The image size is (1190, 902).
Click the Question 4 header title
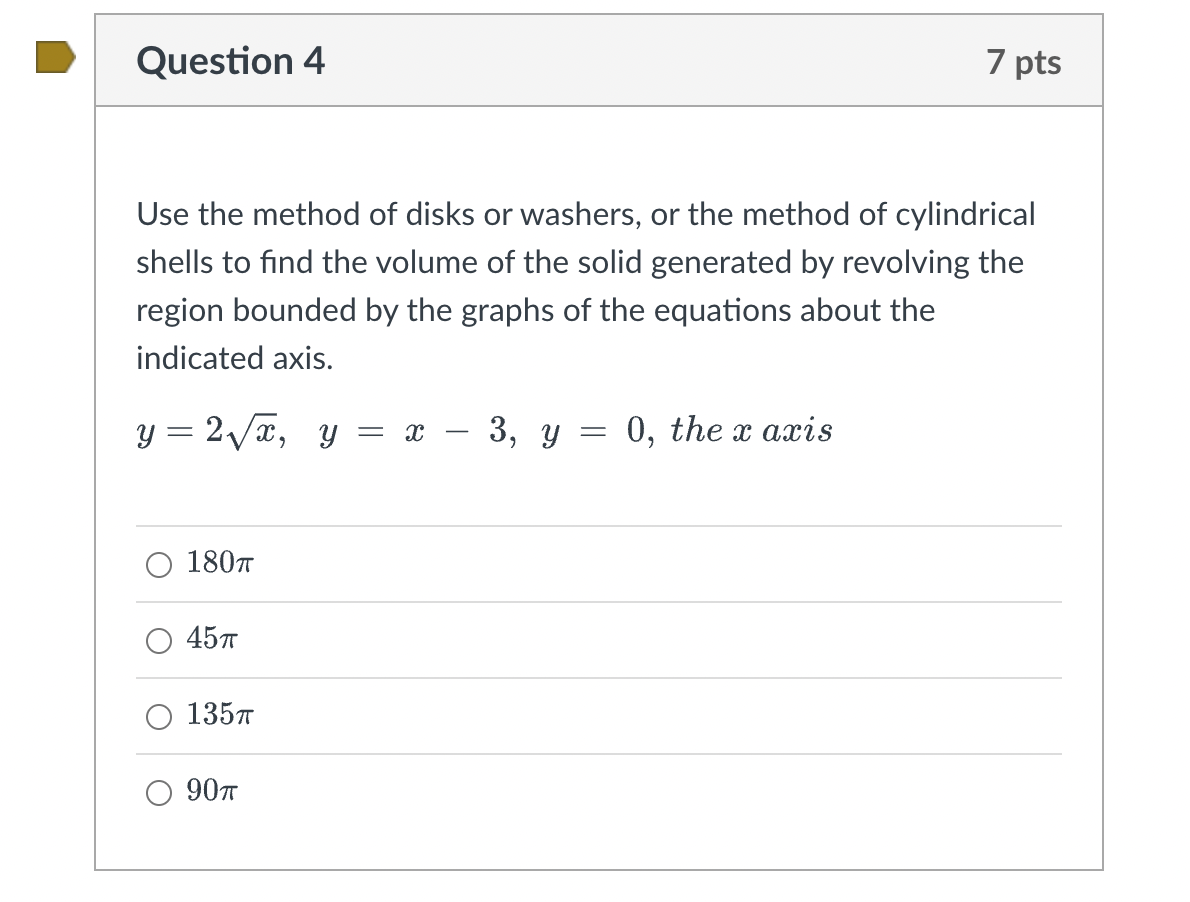pyautogui.click(x=230, y=61)
